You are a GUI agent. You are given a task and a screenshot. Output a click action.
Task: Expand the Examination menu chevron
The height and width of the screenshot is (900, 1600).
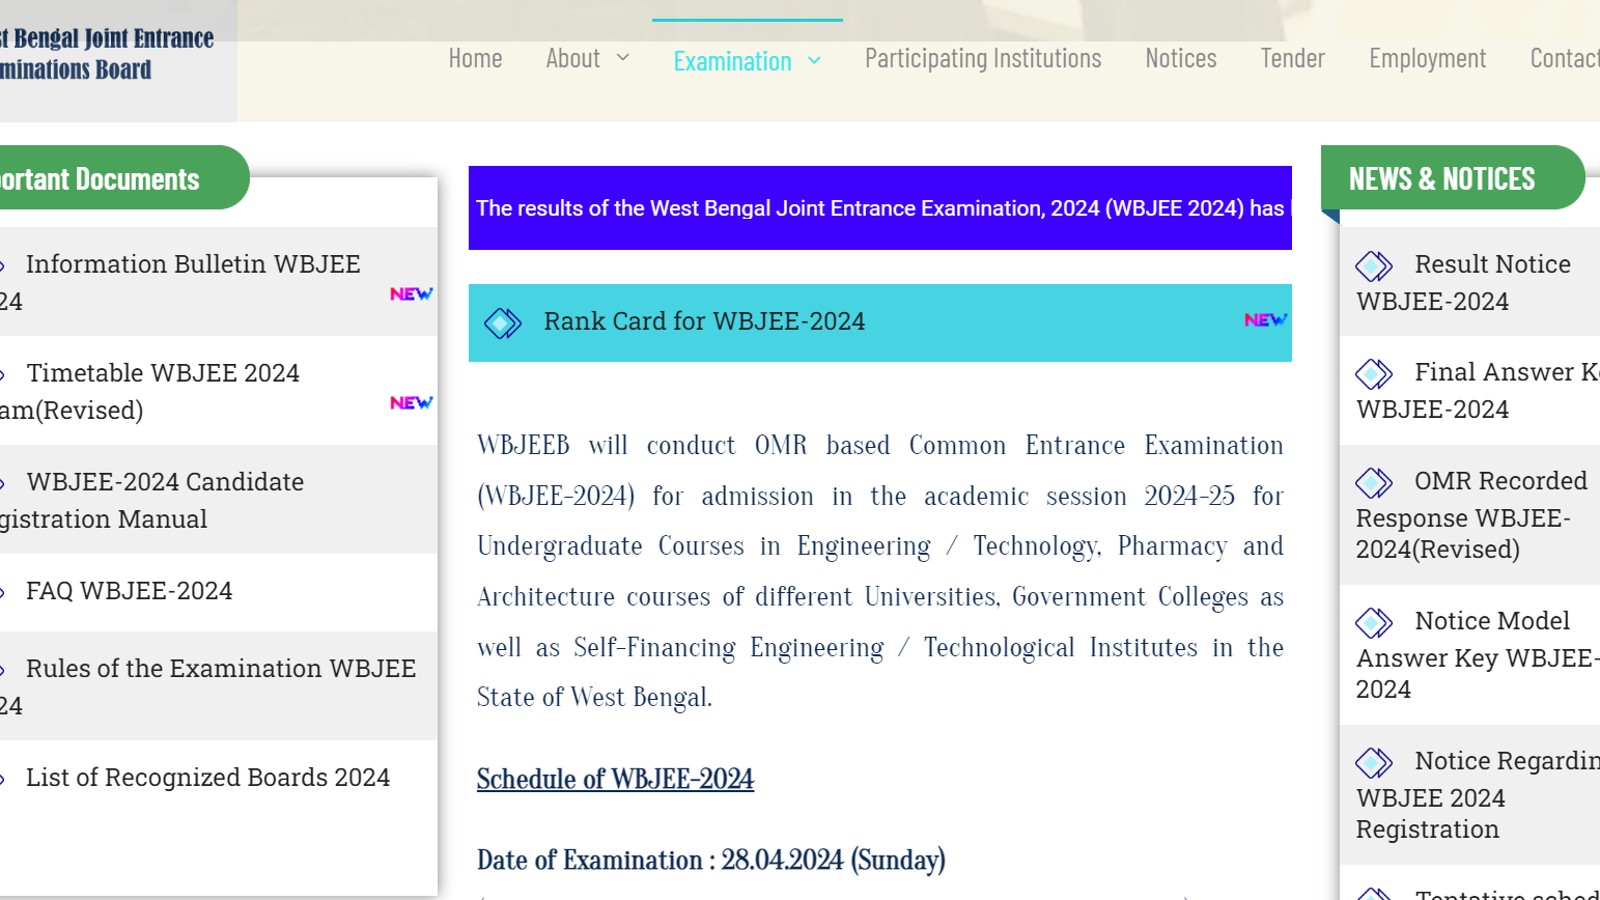814,61
